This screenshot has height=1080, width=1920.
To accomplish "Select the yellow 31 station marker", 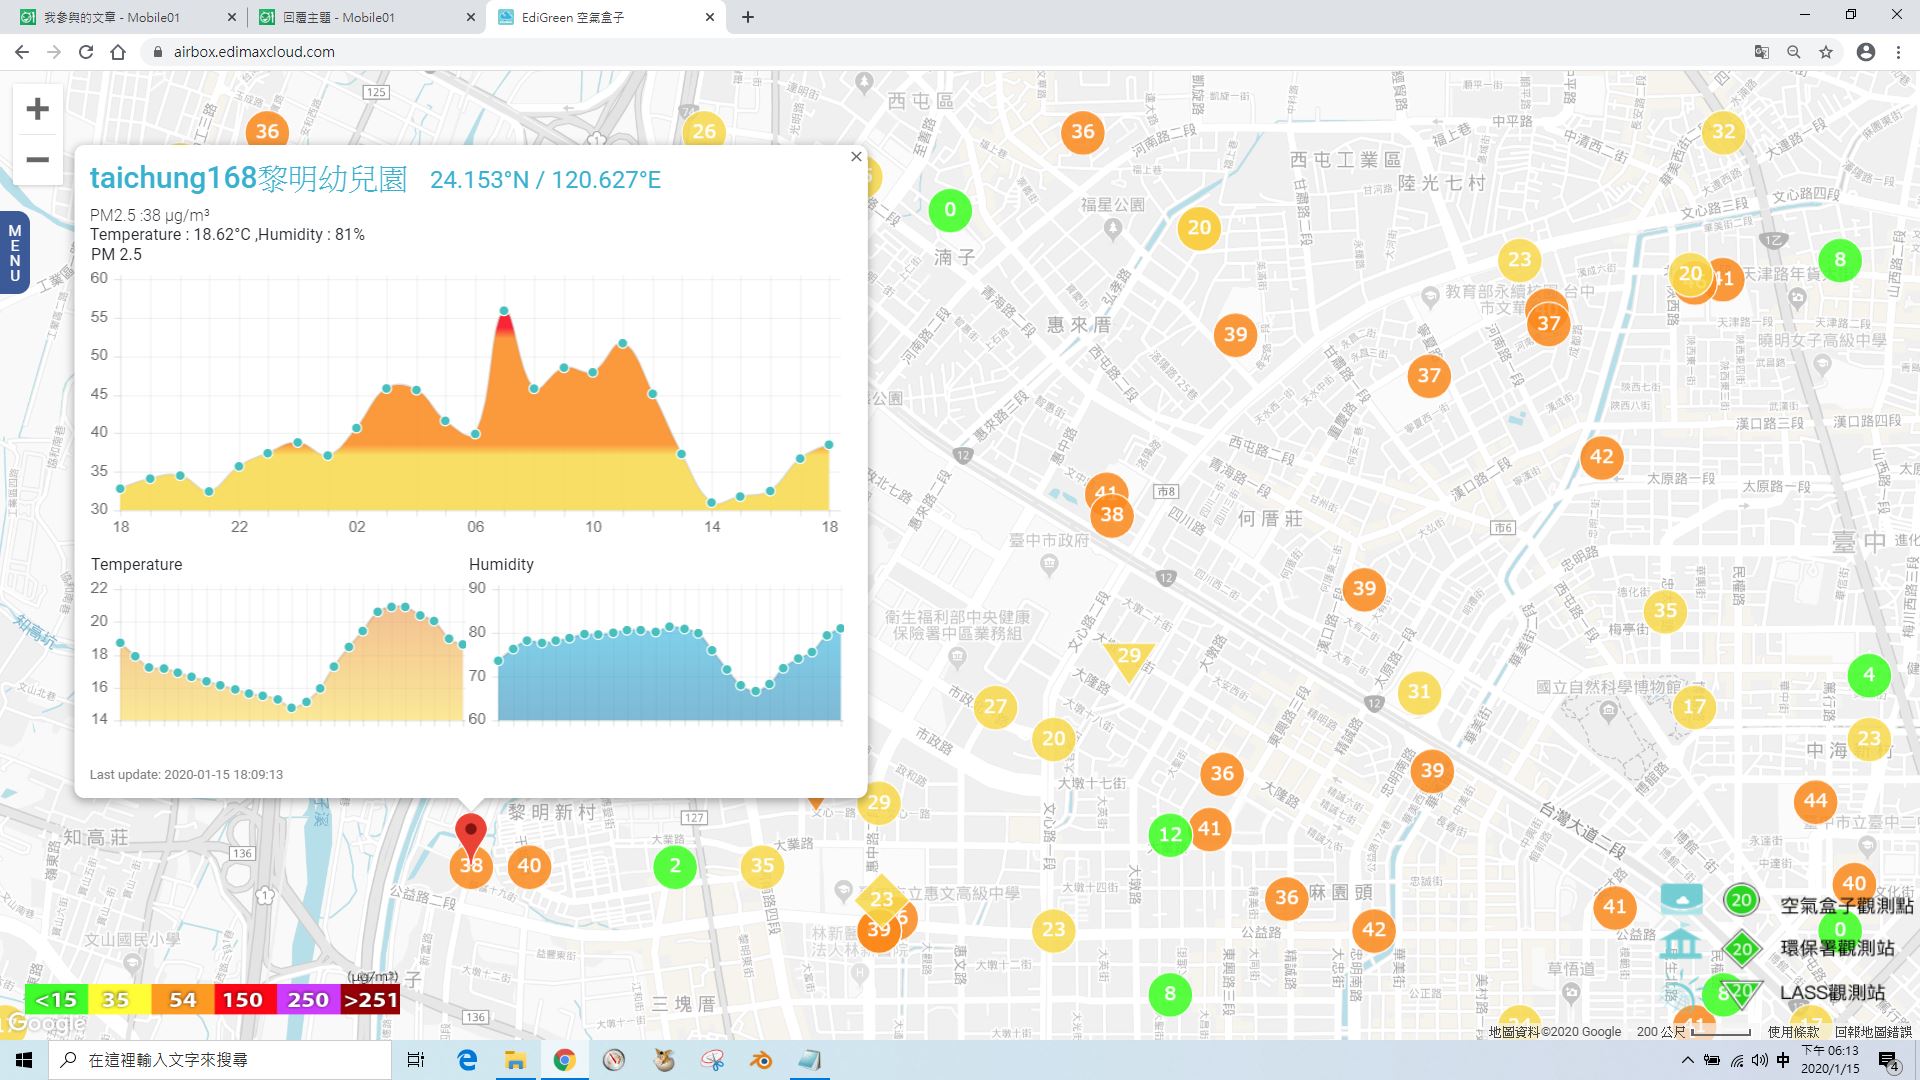I will 1419,692.
